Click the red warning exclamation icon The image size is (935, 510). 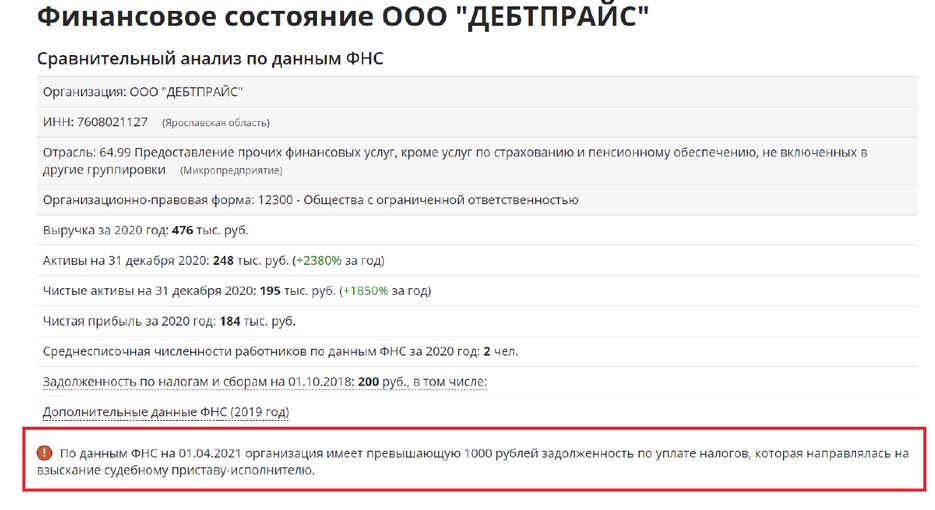point(45,453)
